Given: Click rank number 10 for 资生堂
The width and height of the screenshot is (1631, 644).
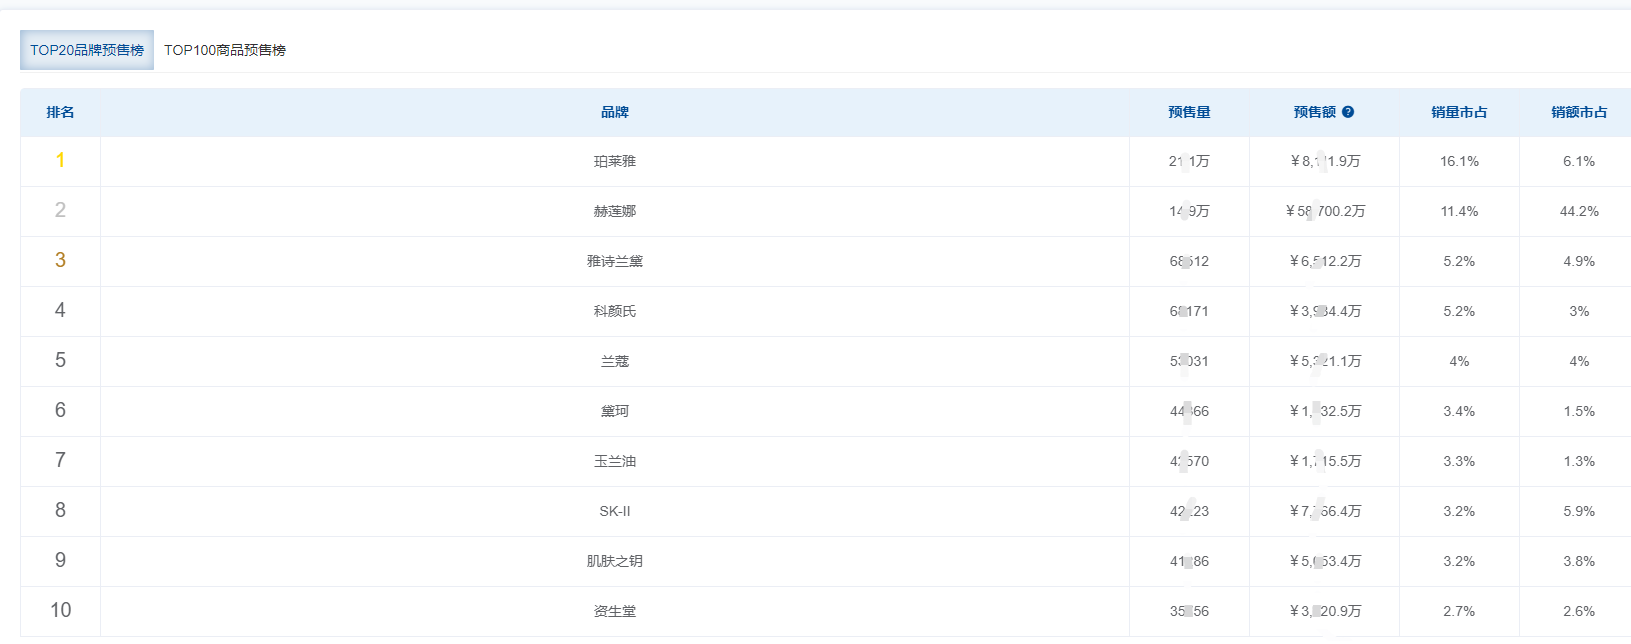Looking at the screenshot, I should [x=60, y=610].
